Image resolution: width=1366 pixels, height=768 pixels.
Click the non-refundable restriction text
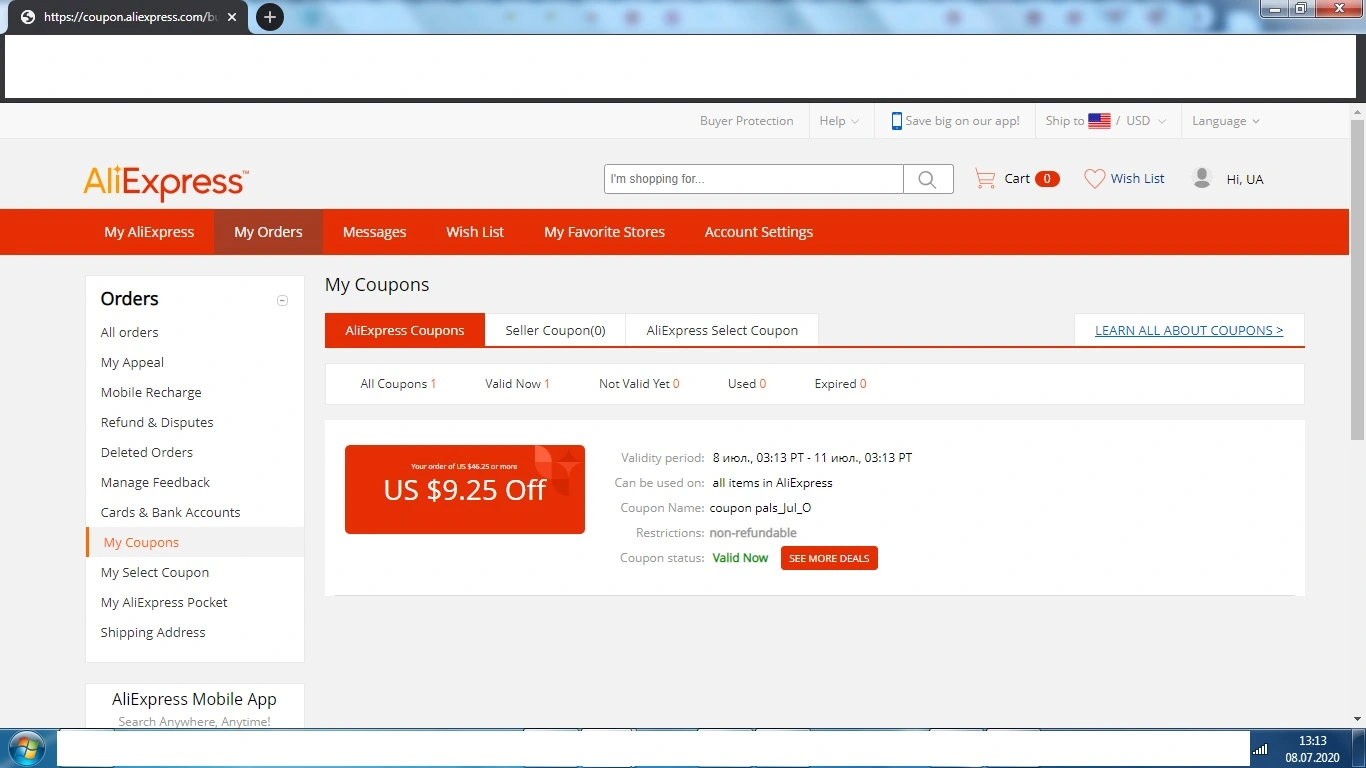753,533
